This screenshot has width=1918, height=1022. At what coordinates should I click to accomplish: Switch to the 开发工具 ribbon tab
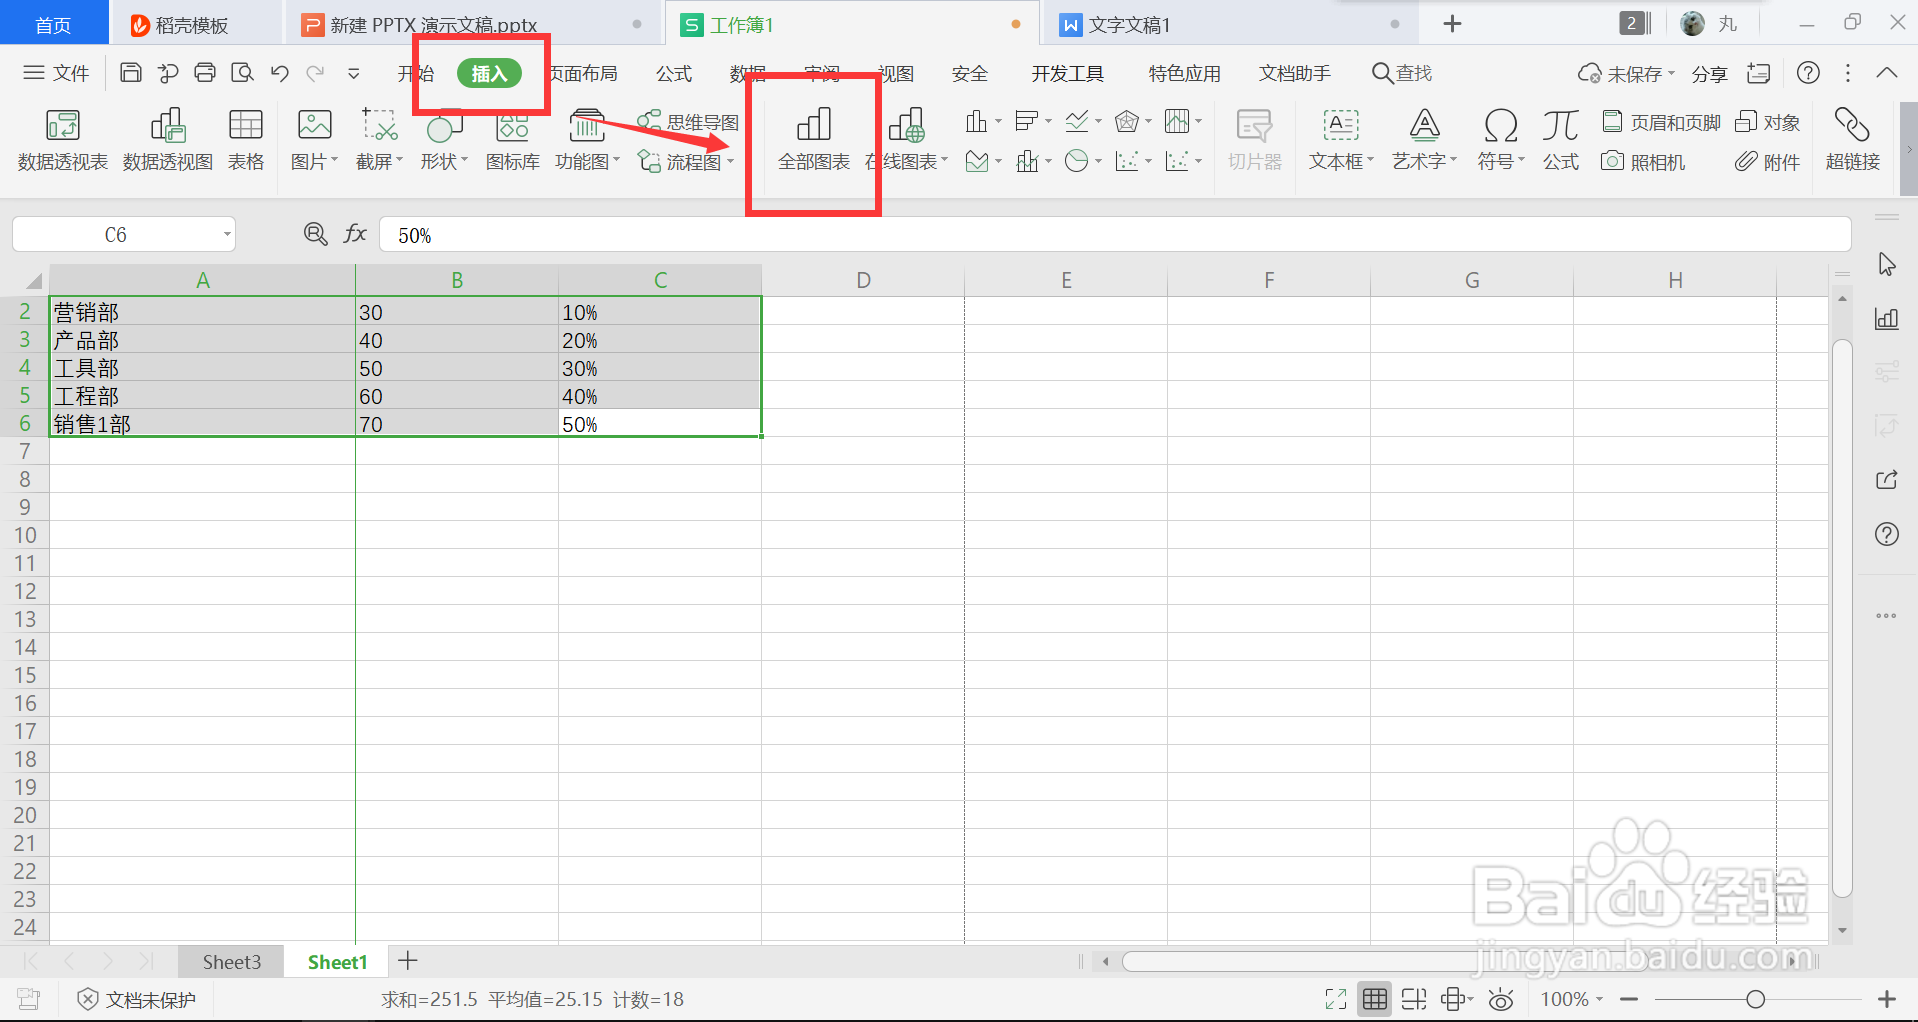[x=1068, y=73]
